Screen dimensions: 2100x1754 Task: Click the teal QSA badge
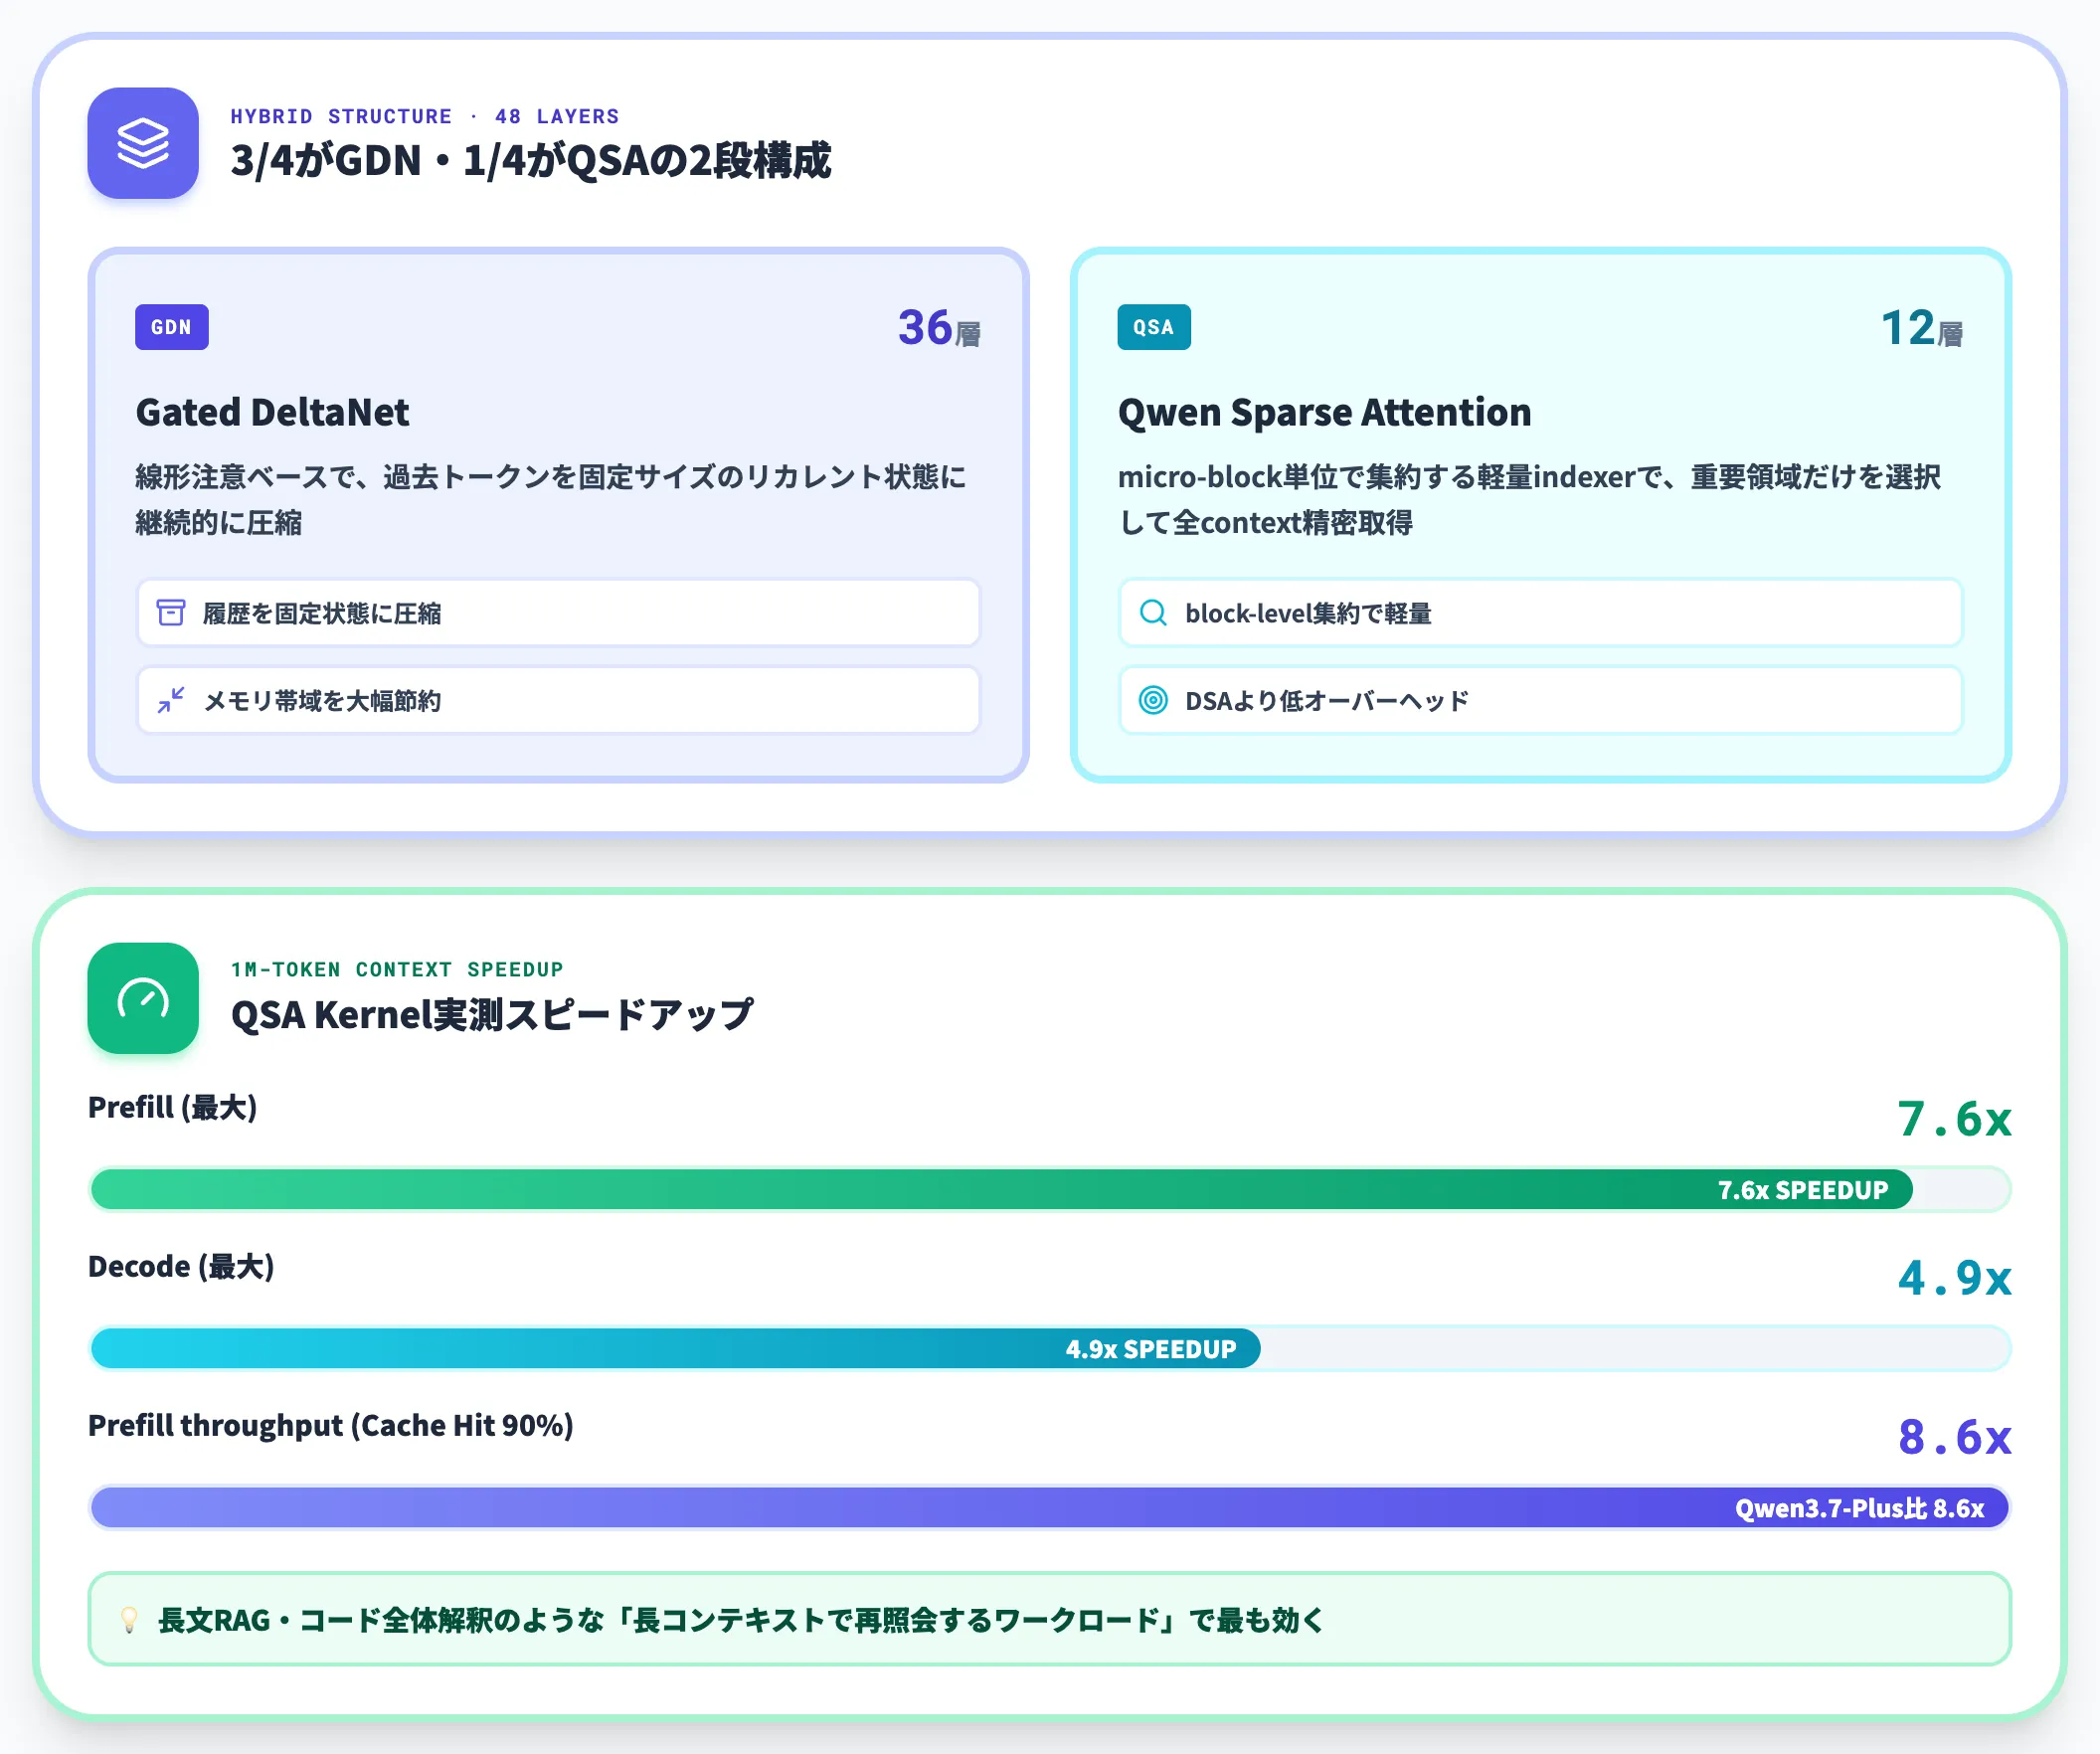click(x=1154, y=327)
